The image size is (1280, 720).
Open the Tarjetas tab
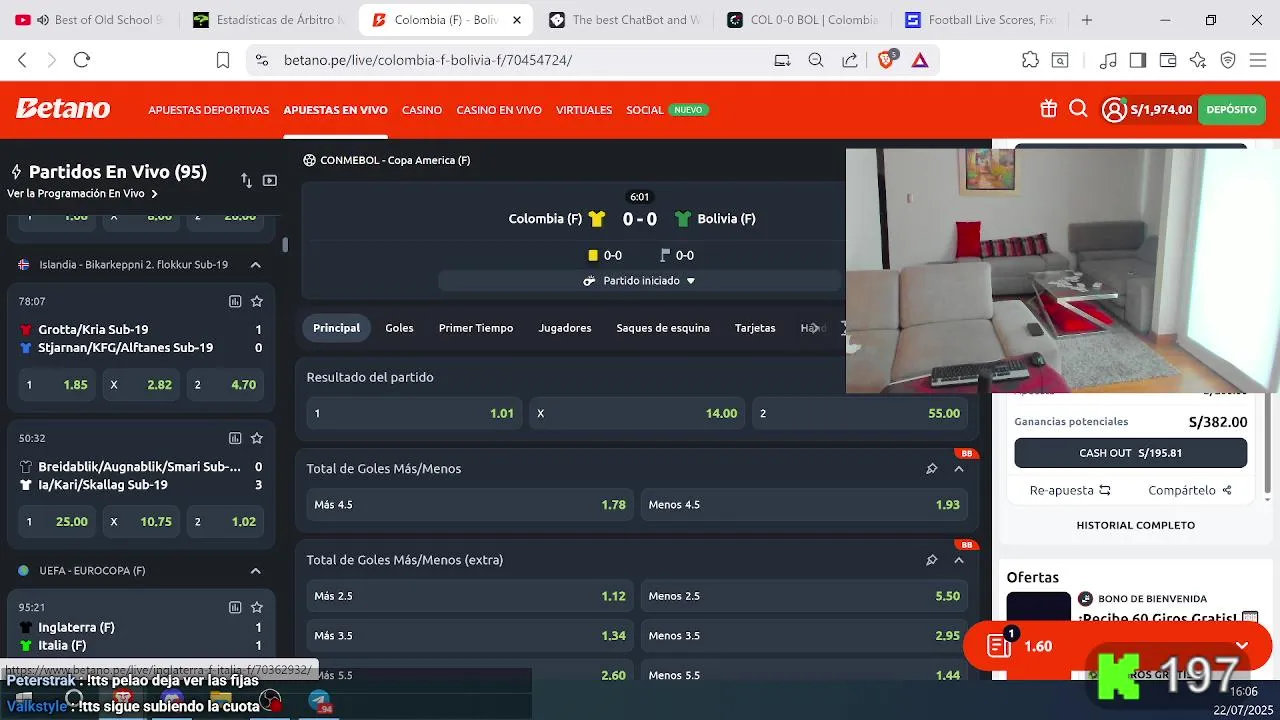tap(755, 328)
